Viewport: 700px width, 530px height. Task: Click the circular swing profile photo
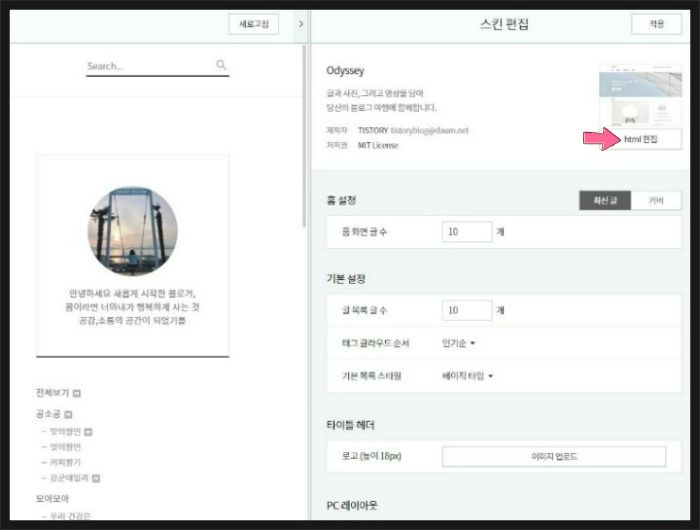pos(133,231)
